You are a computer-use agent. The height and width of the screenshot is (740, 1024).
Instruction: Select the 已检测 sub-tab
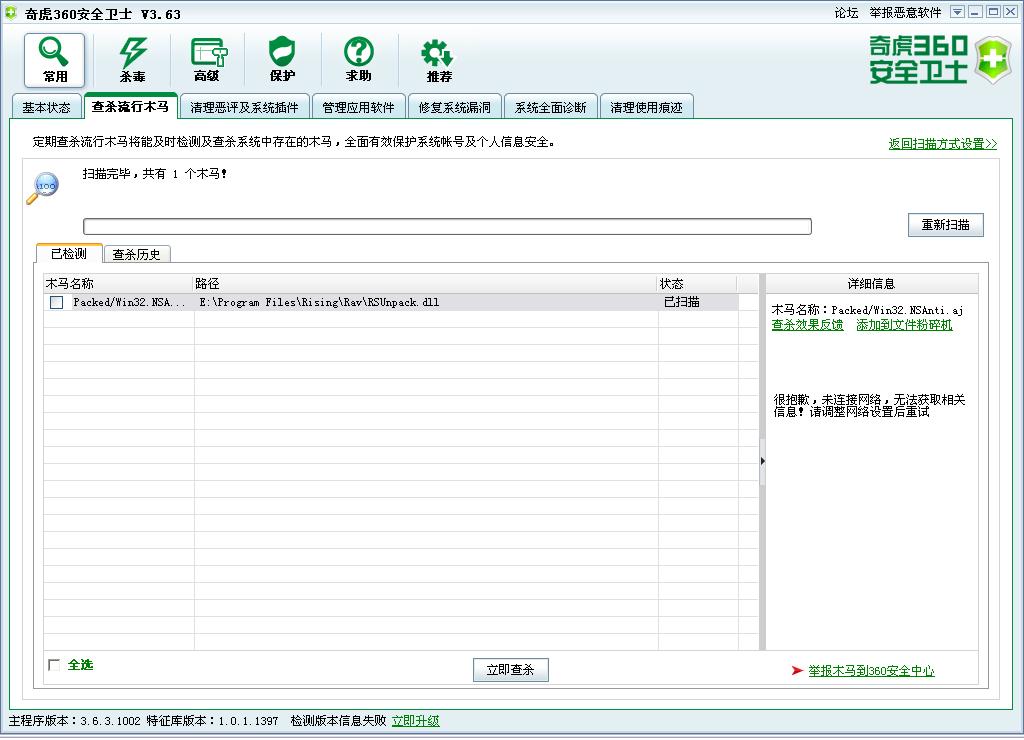coord(69,253)
